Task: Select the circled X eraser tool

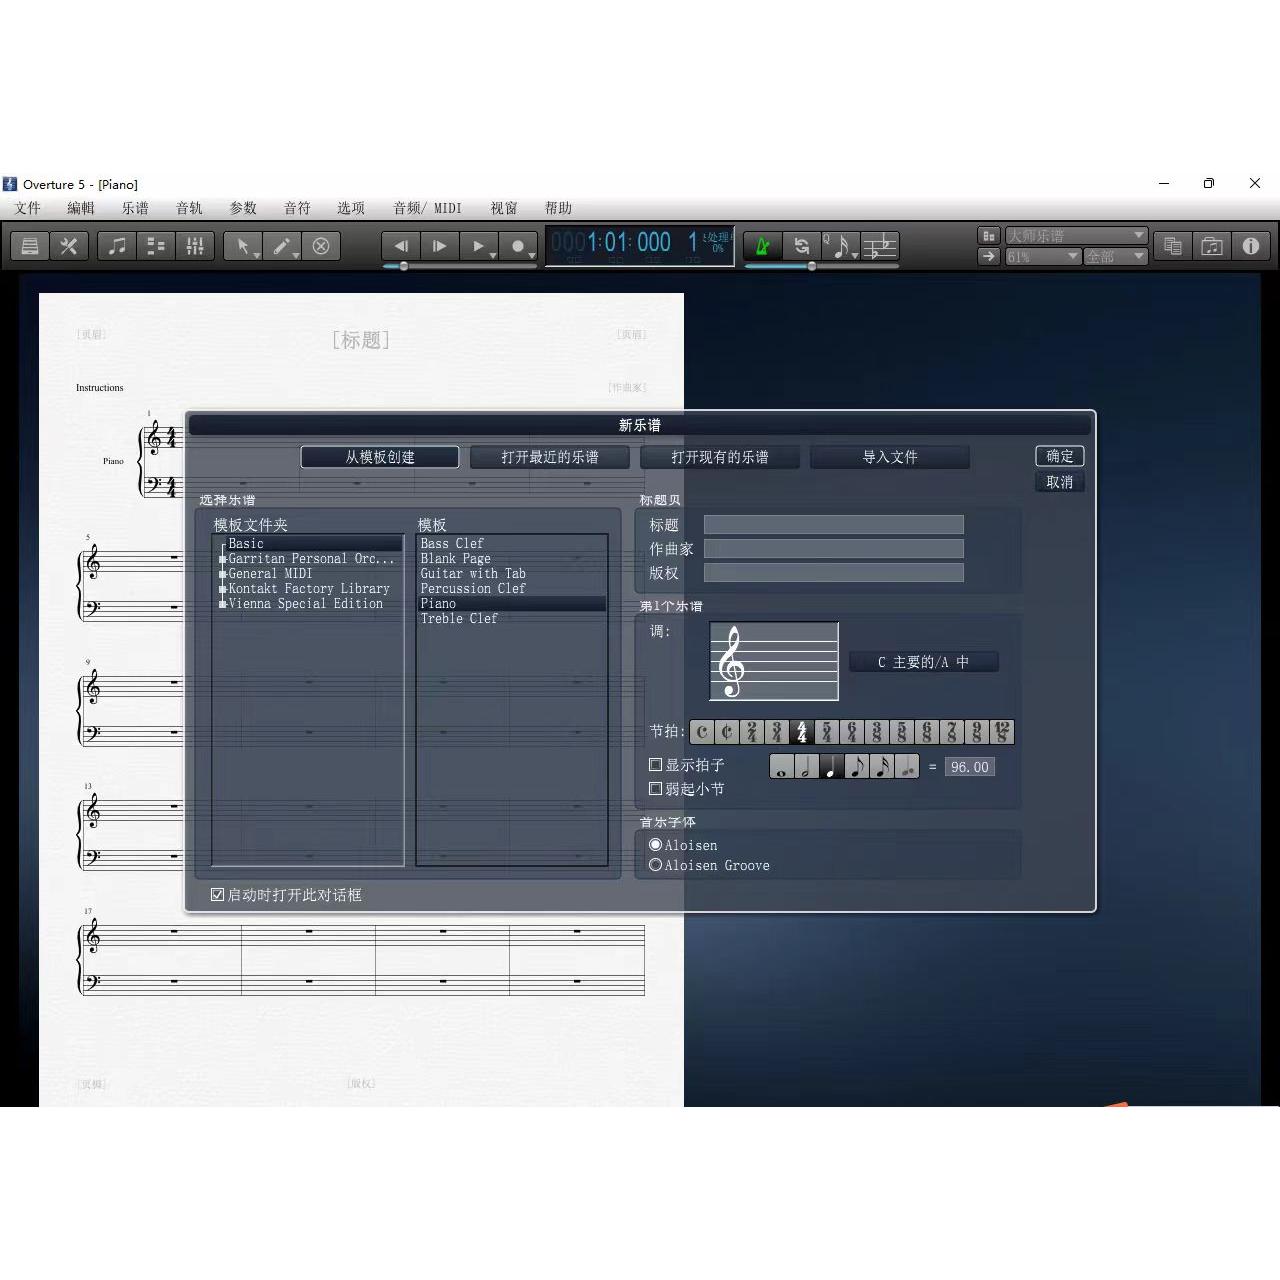Action: pos(321,246)
